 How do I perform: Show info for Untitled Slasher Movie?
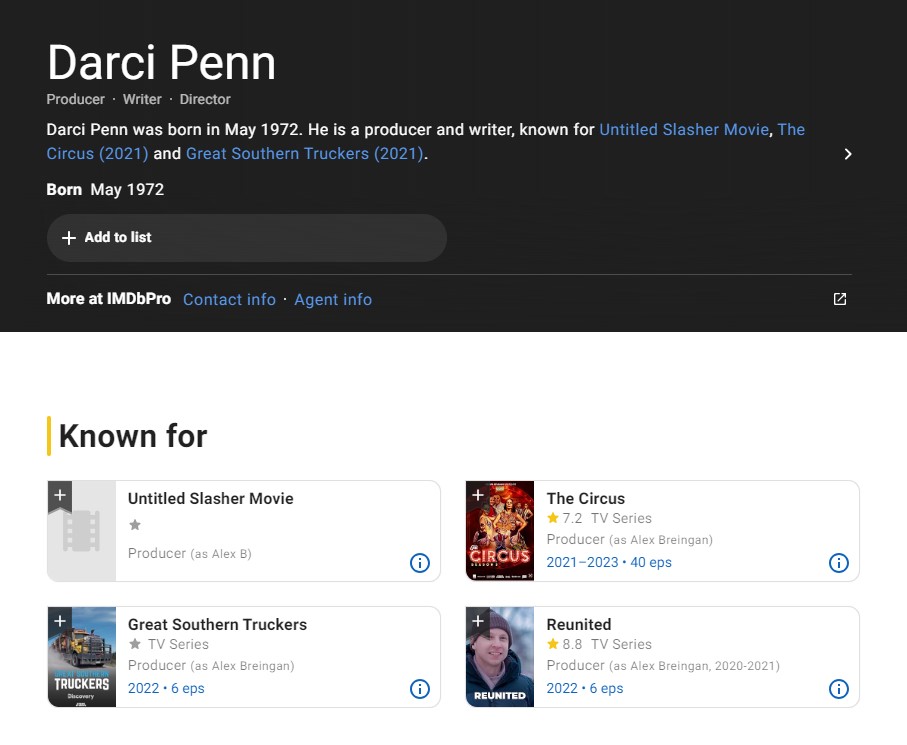point(420,563)
